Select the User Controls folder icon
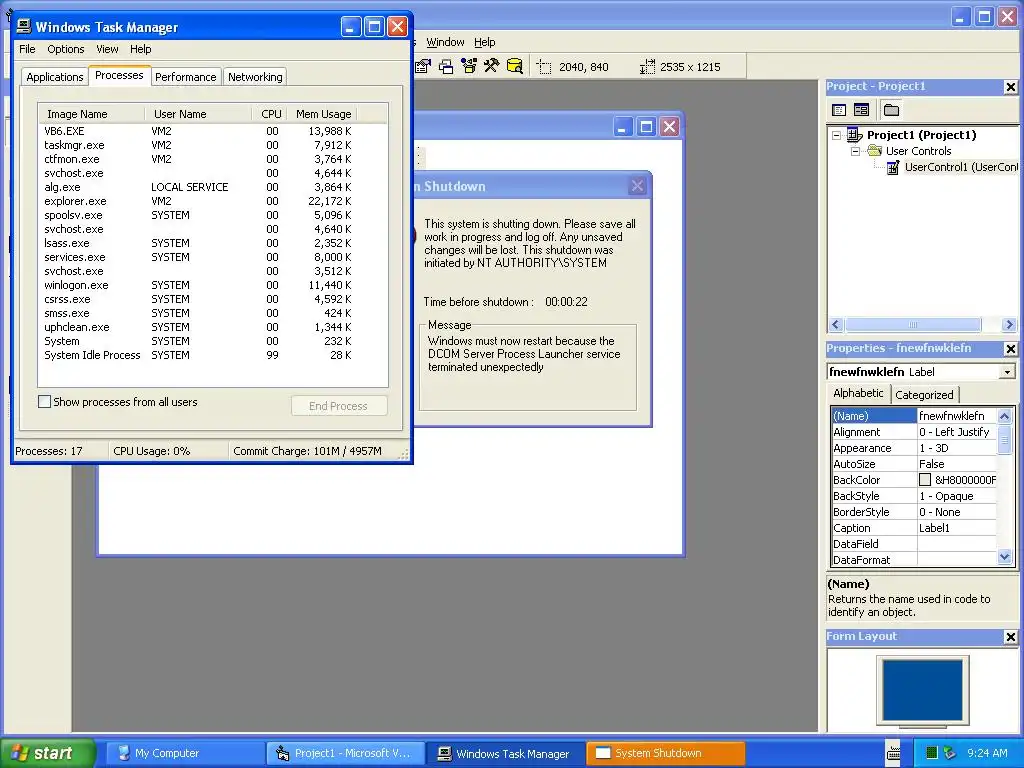1024x768 pixels. click(874, 151)
